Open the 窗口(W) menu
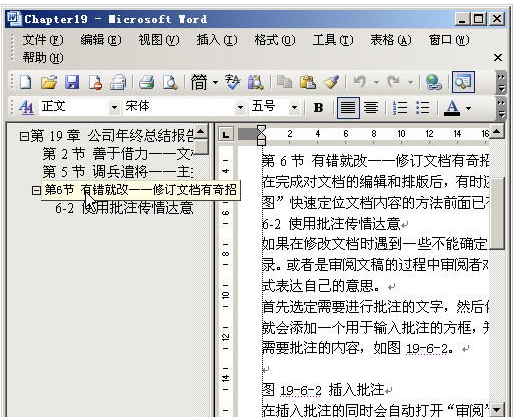This screenshot has height=417, width=516. coord(449,40)
